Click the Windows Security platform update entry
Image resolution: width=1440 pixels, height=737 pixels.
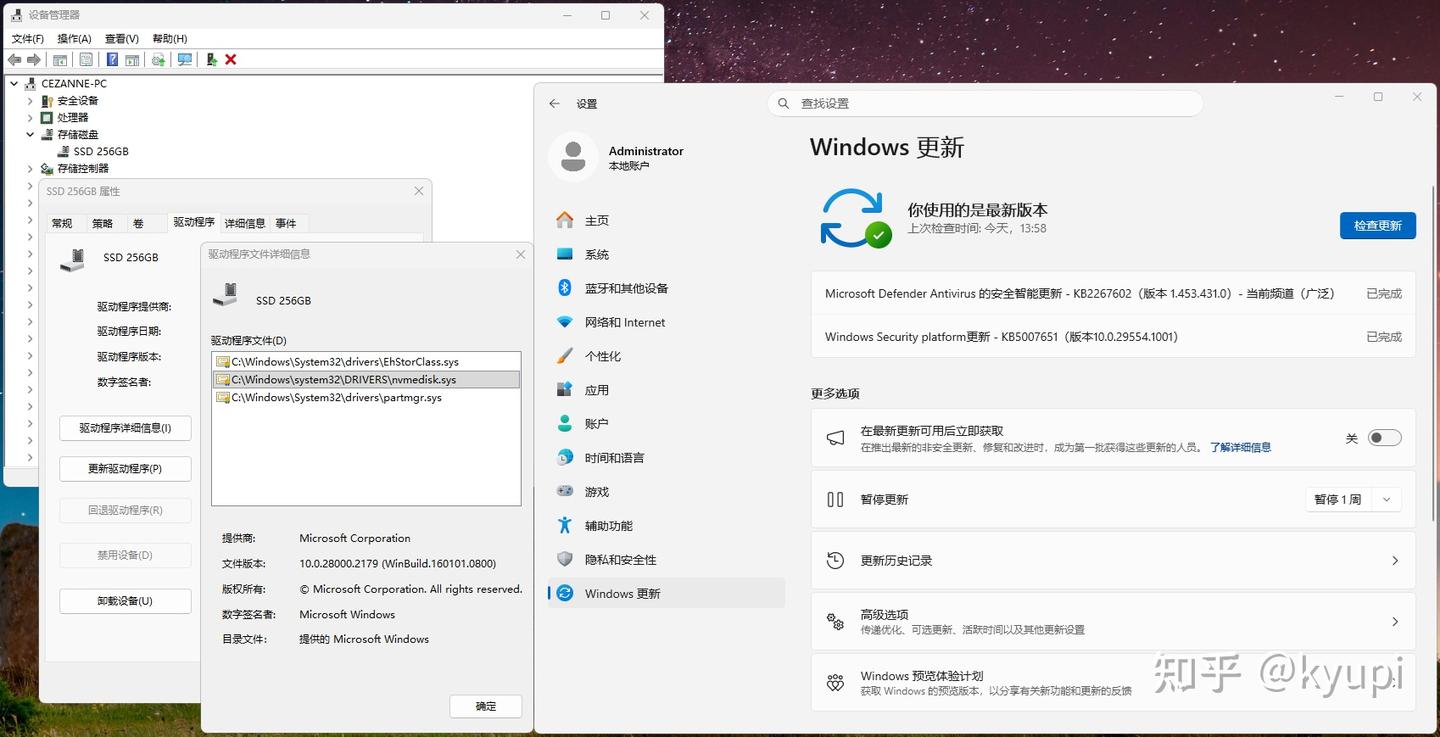click(x=1113, y=337)
